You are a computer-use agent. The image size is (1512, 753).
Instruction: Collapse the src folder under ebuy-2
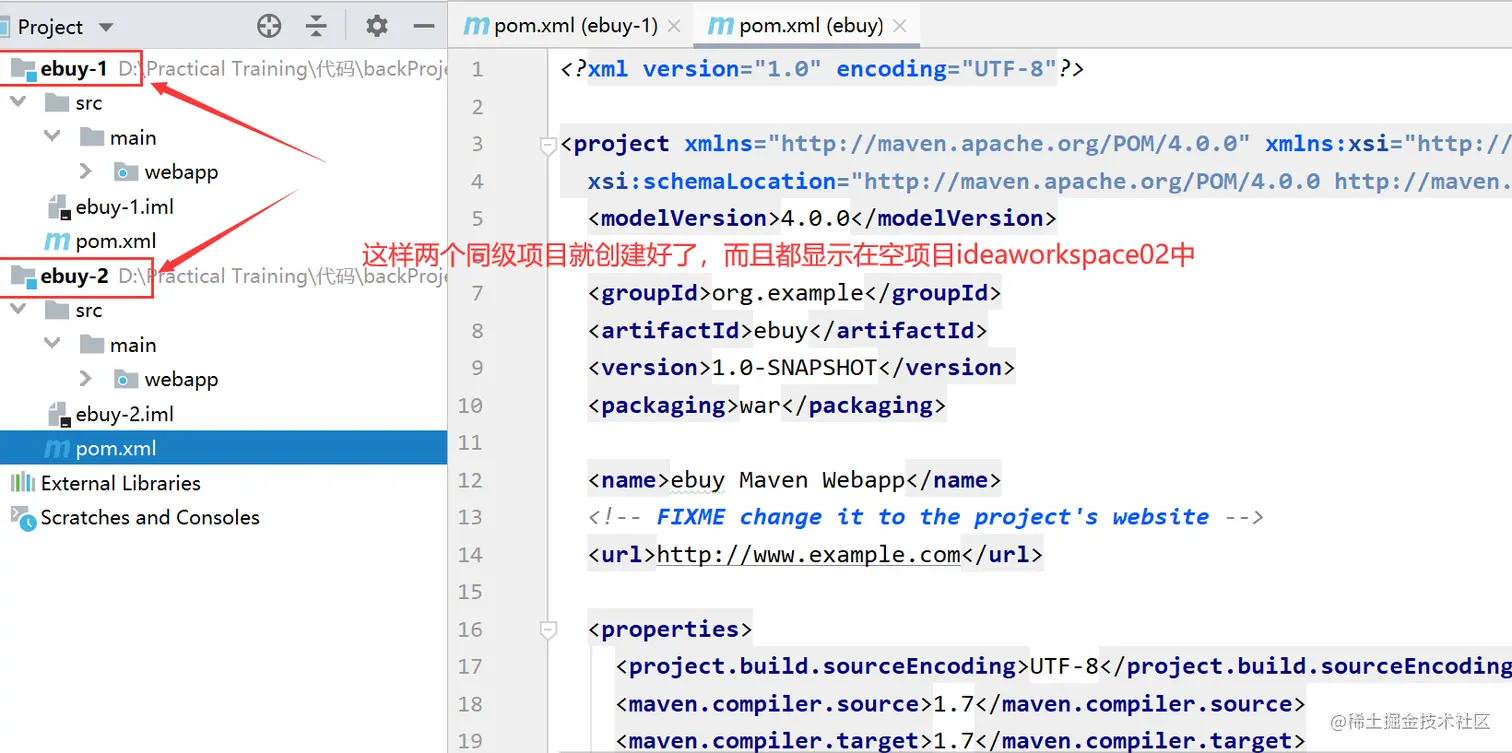point(17,310)
